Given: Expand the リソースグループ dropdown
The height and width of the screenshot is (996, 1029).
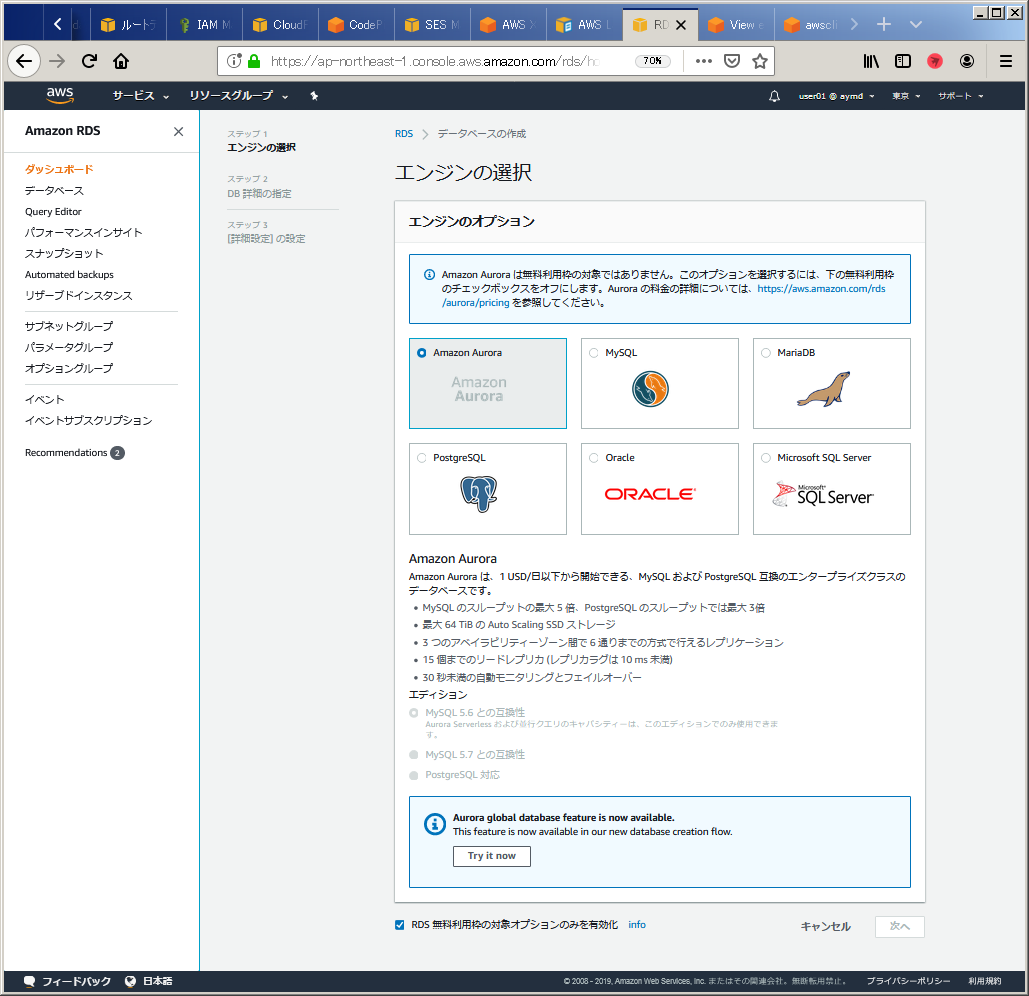Looking at the screenshot, I should coord(239,96).
